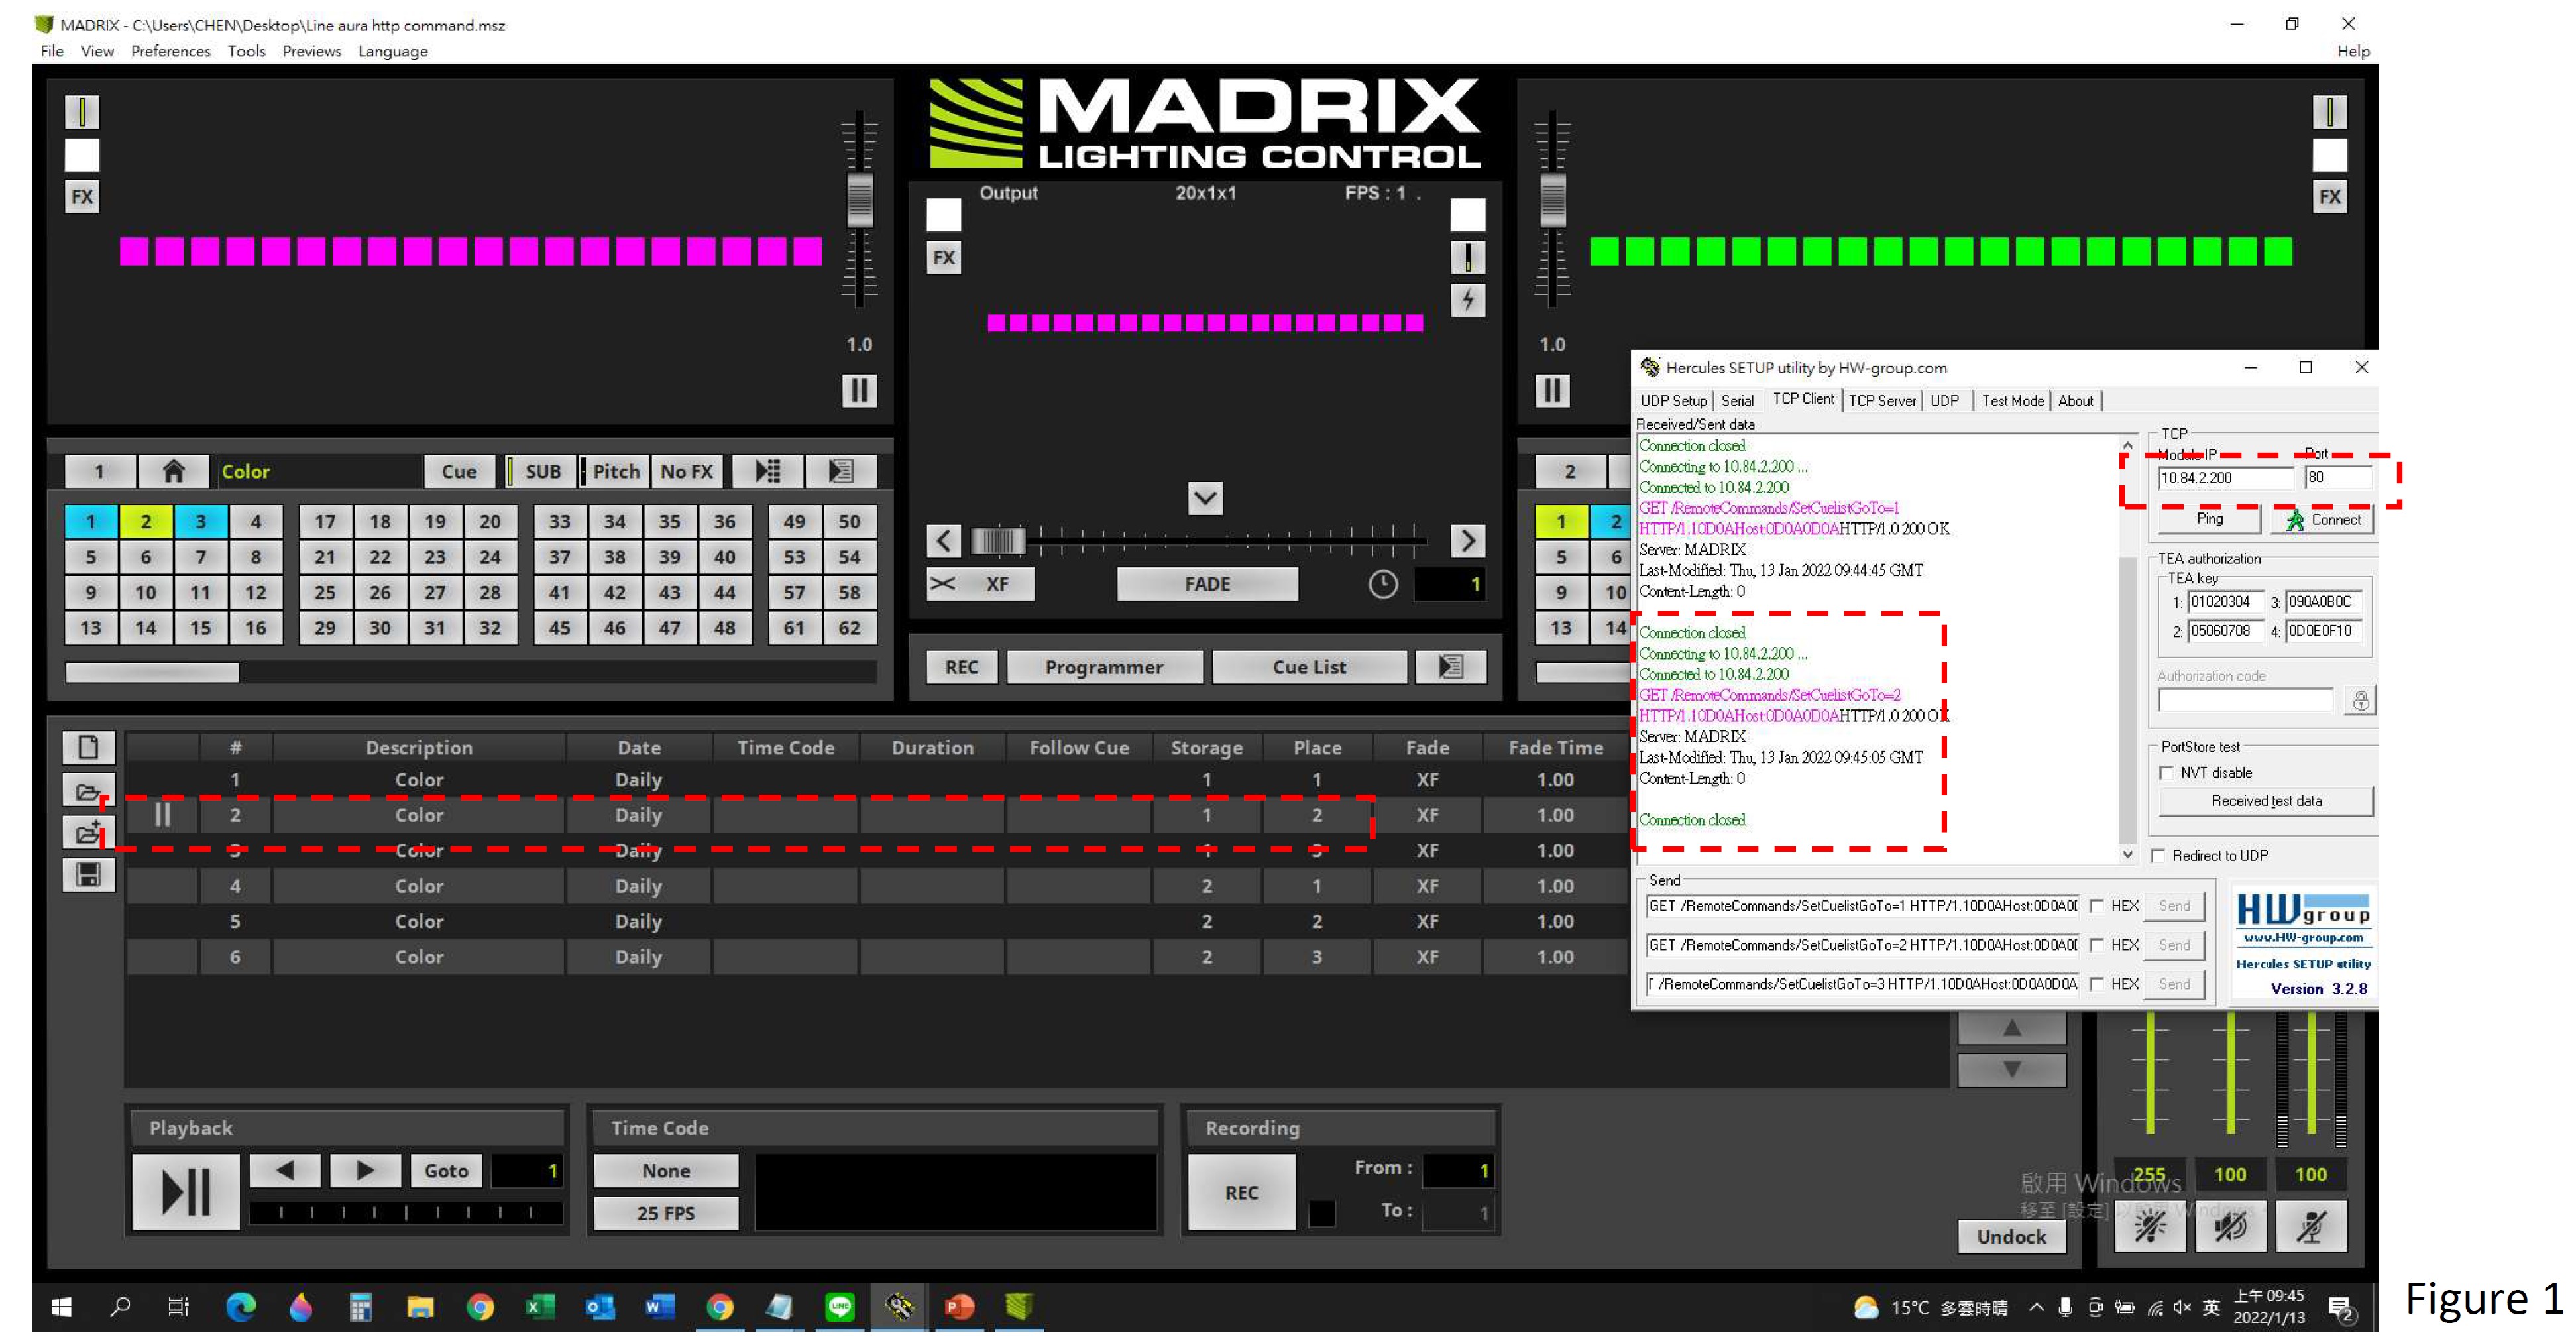Click the save cue list floppy icon
Viewport: 2576px width, 1339px height.
click(88, 875)
